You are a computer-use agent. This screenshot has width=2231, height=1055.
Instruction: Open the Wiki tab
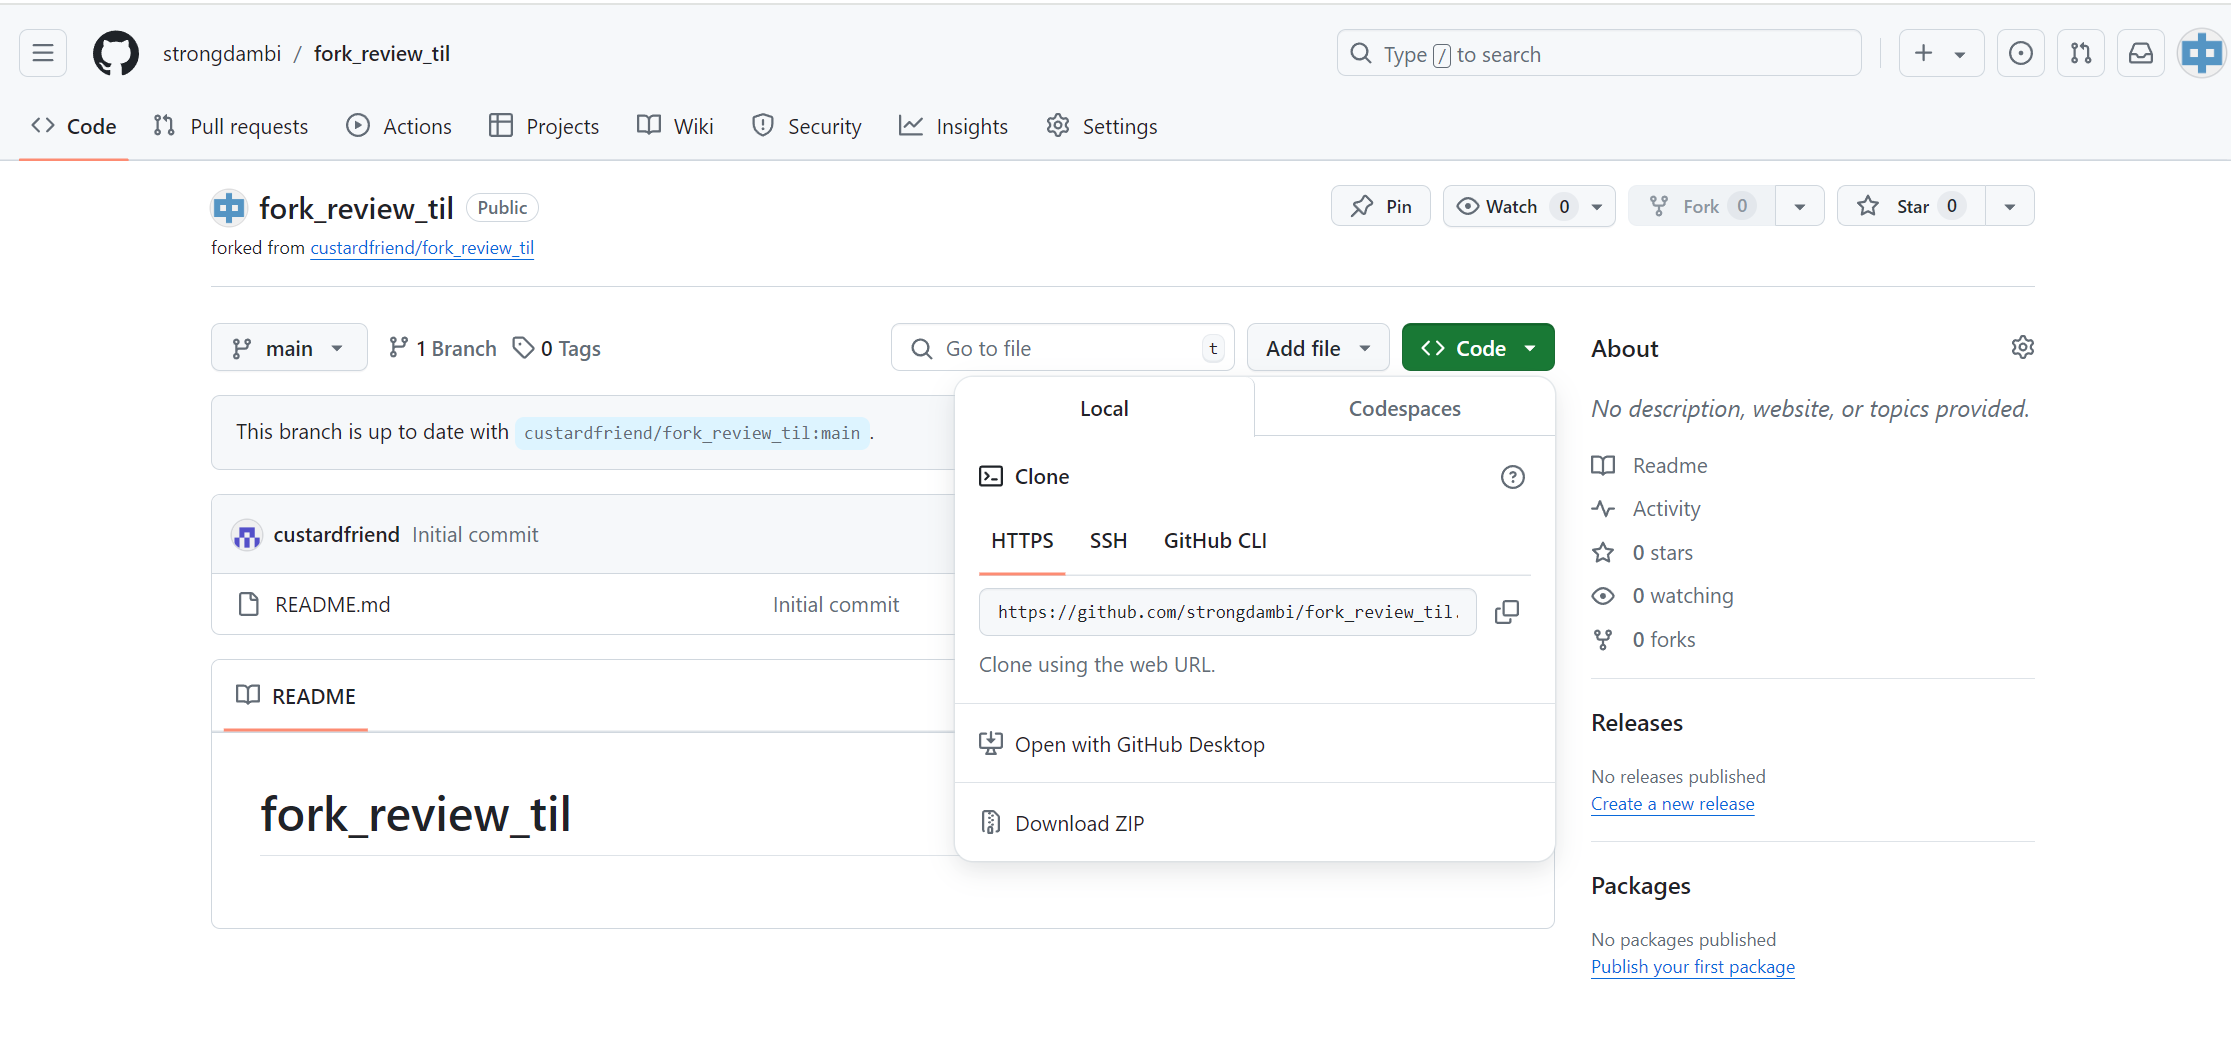coord(676,127)
